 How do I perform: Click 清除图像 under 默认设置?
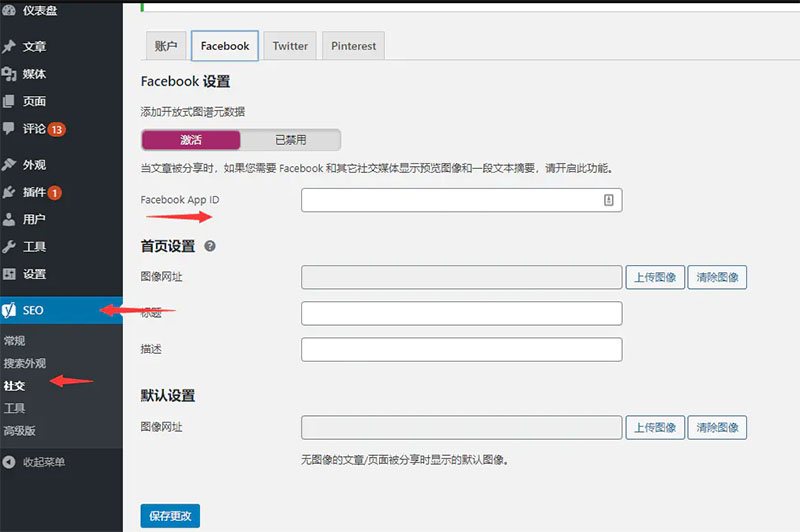[x=717, y=427]
